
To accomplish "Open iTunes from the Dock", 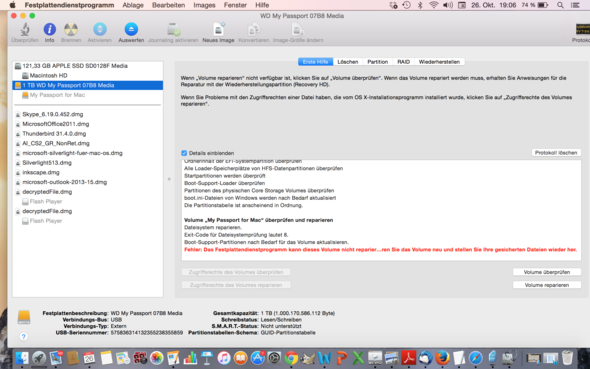I will (x=224, y=358).
